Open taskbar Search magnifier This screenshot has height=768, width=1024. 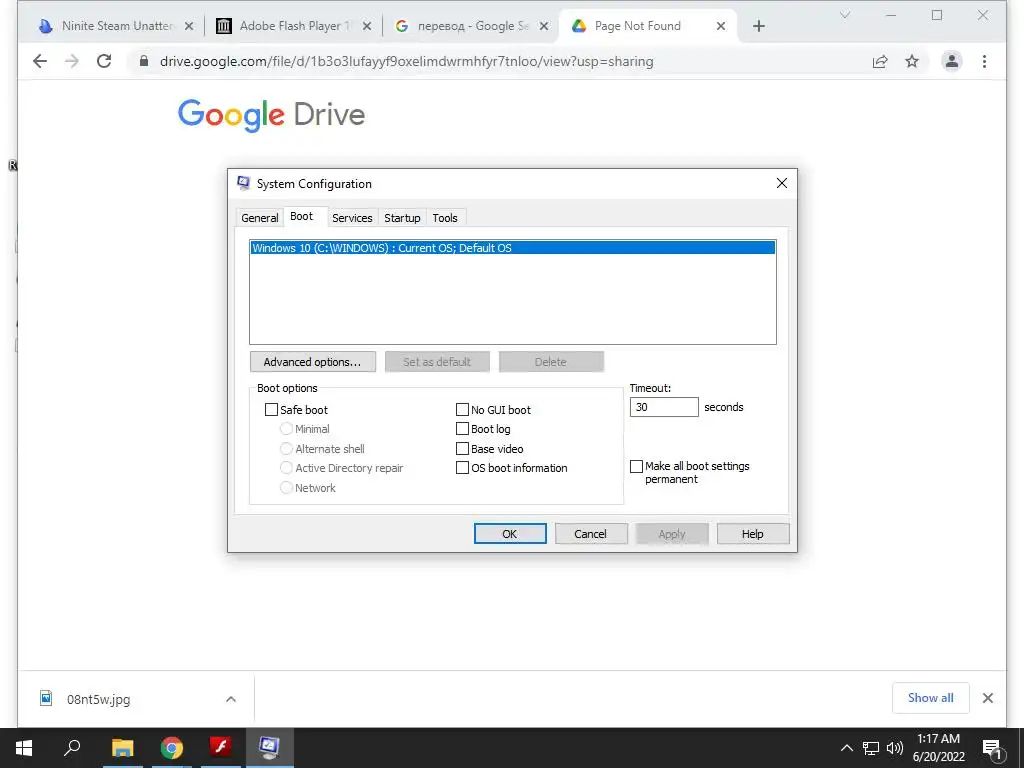pos(72,746)
